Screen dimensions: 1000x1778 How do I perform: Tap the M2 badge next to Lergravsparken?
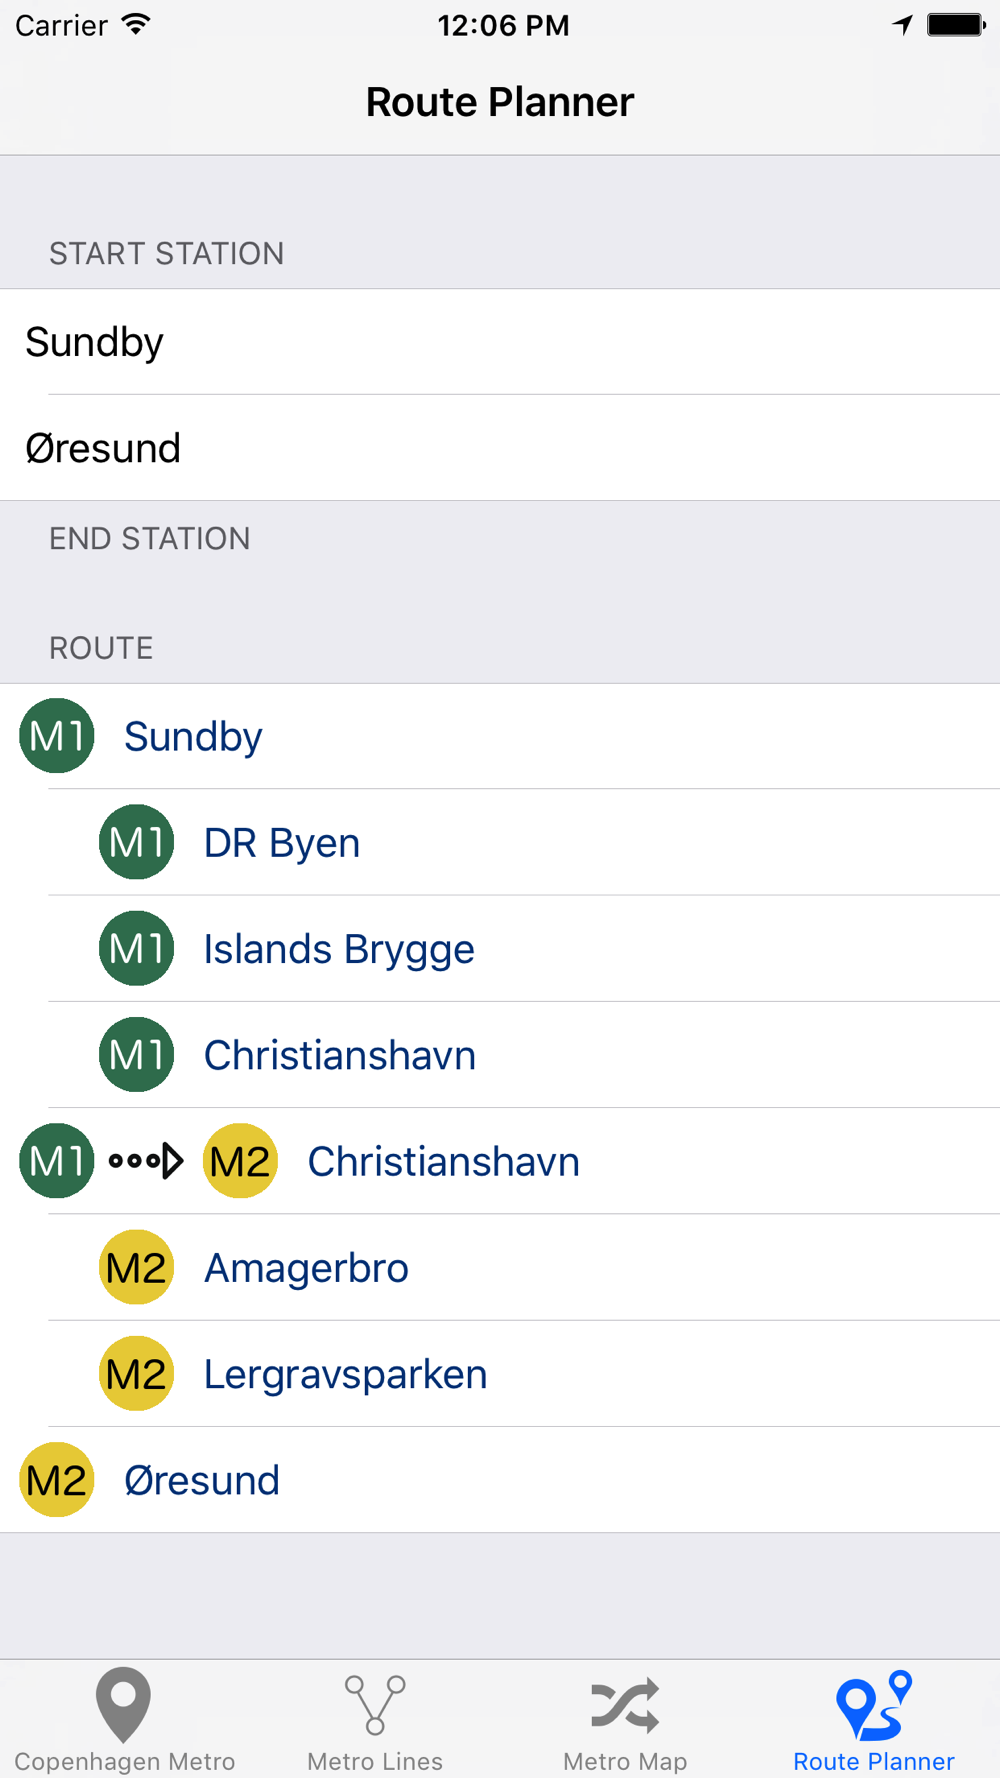pyautogui.click(x=137, y=1373)
